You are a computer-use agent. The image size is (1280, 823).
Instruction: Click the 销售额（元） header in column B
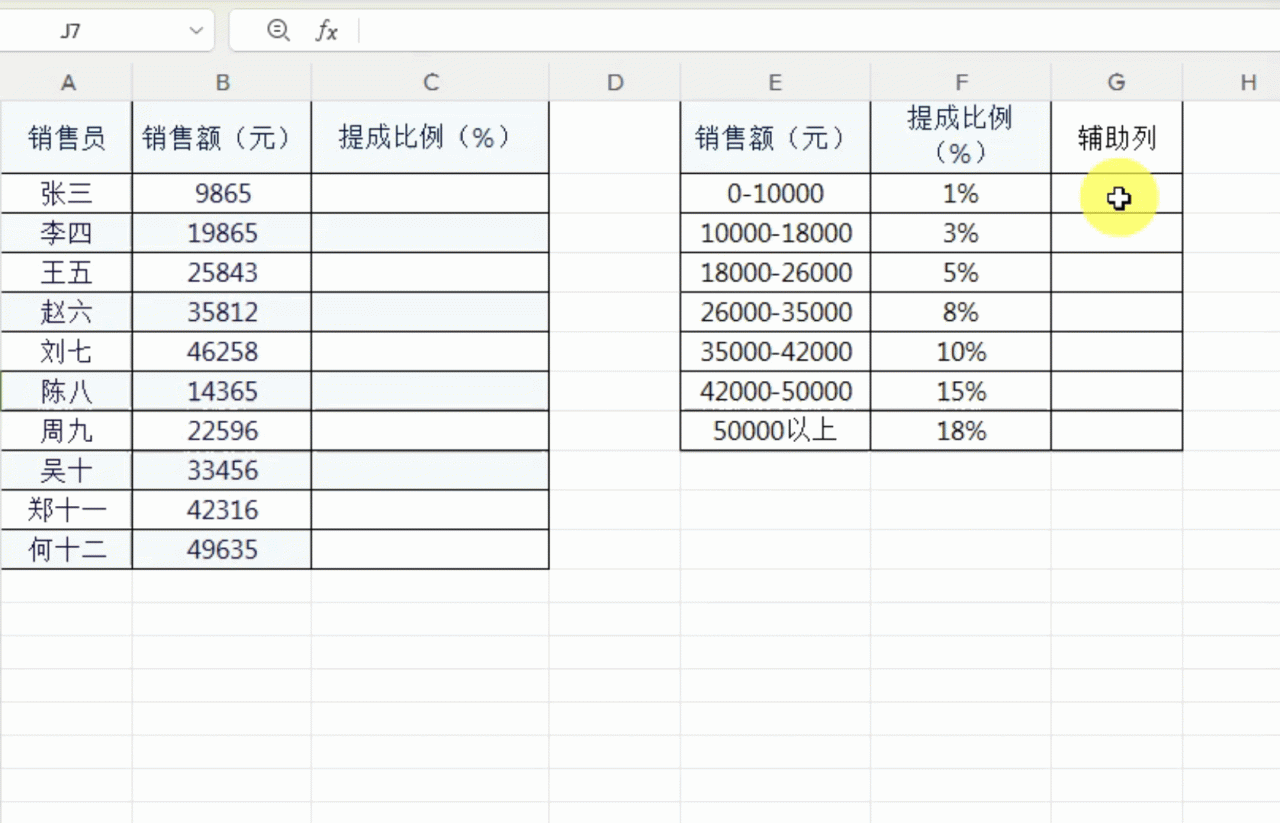(222, 137)
